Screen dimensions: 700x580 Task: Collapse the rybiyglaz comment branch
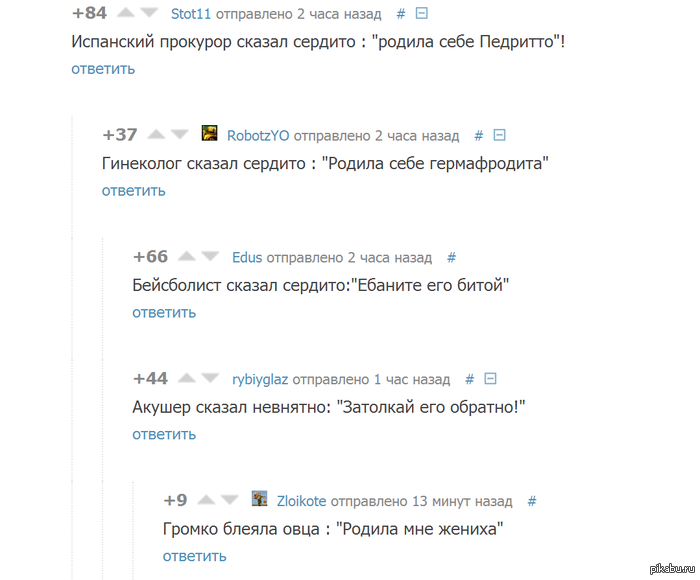click(490, 379)
